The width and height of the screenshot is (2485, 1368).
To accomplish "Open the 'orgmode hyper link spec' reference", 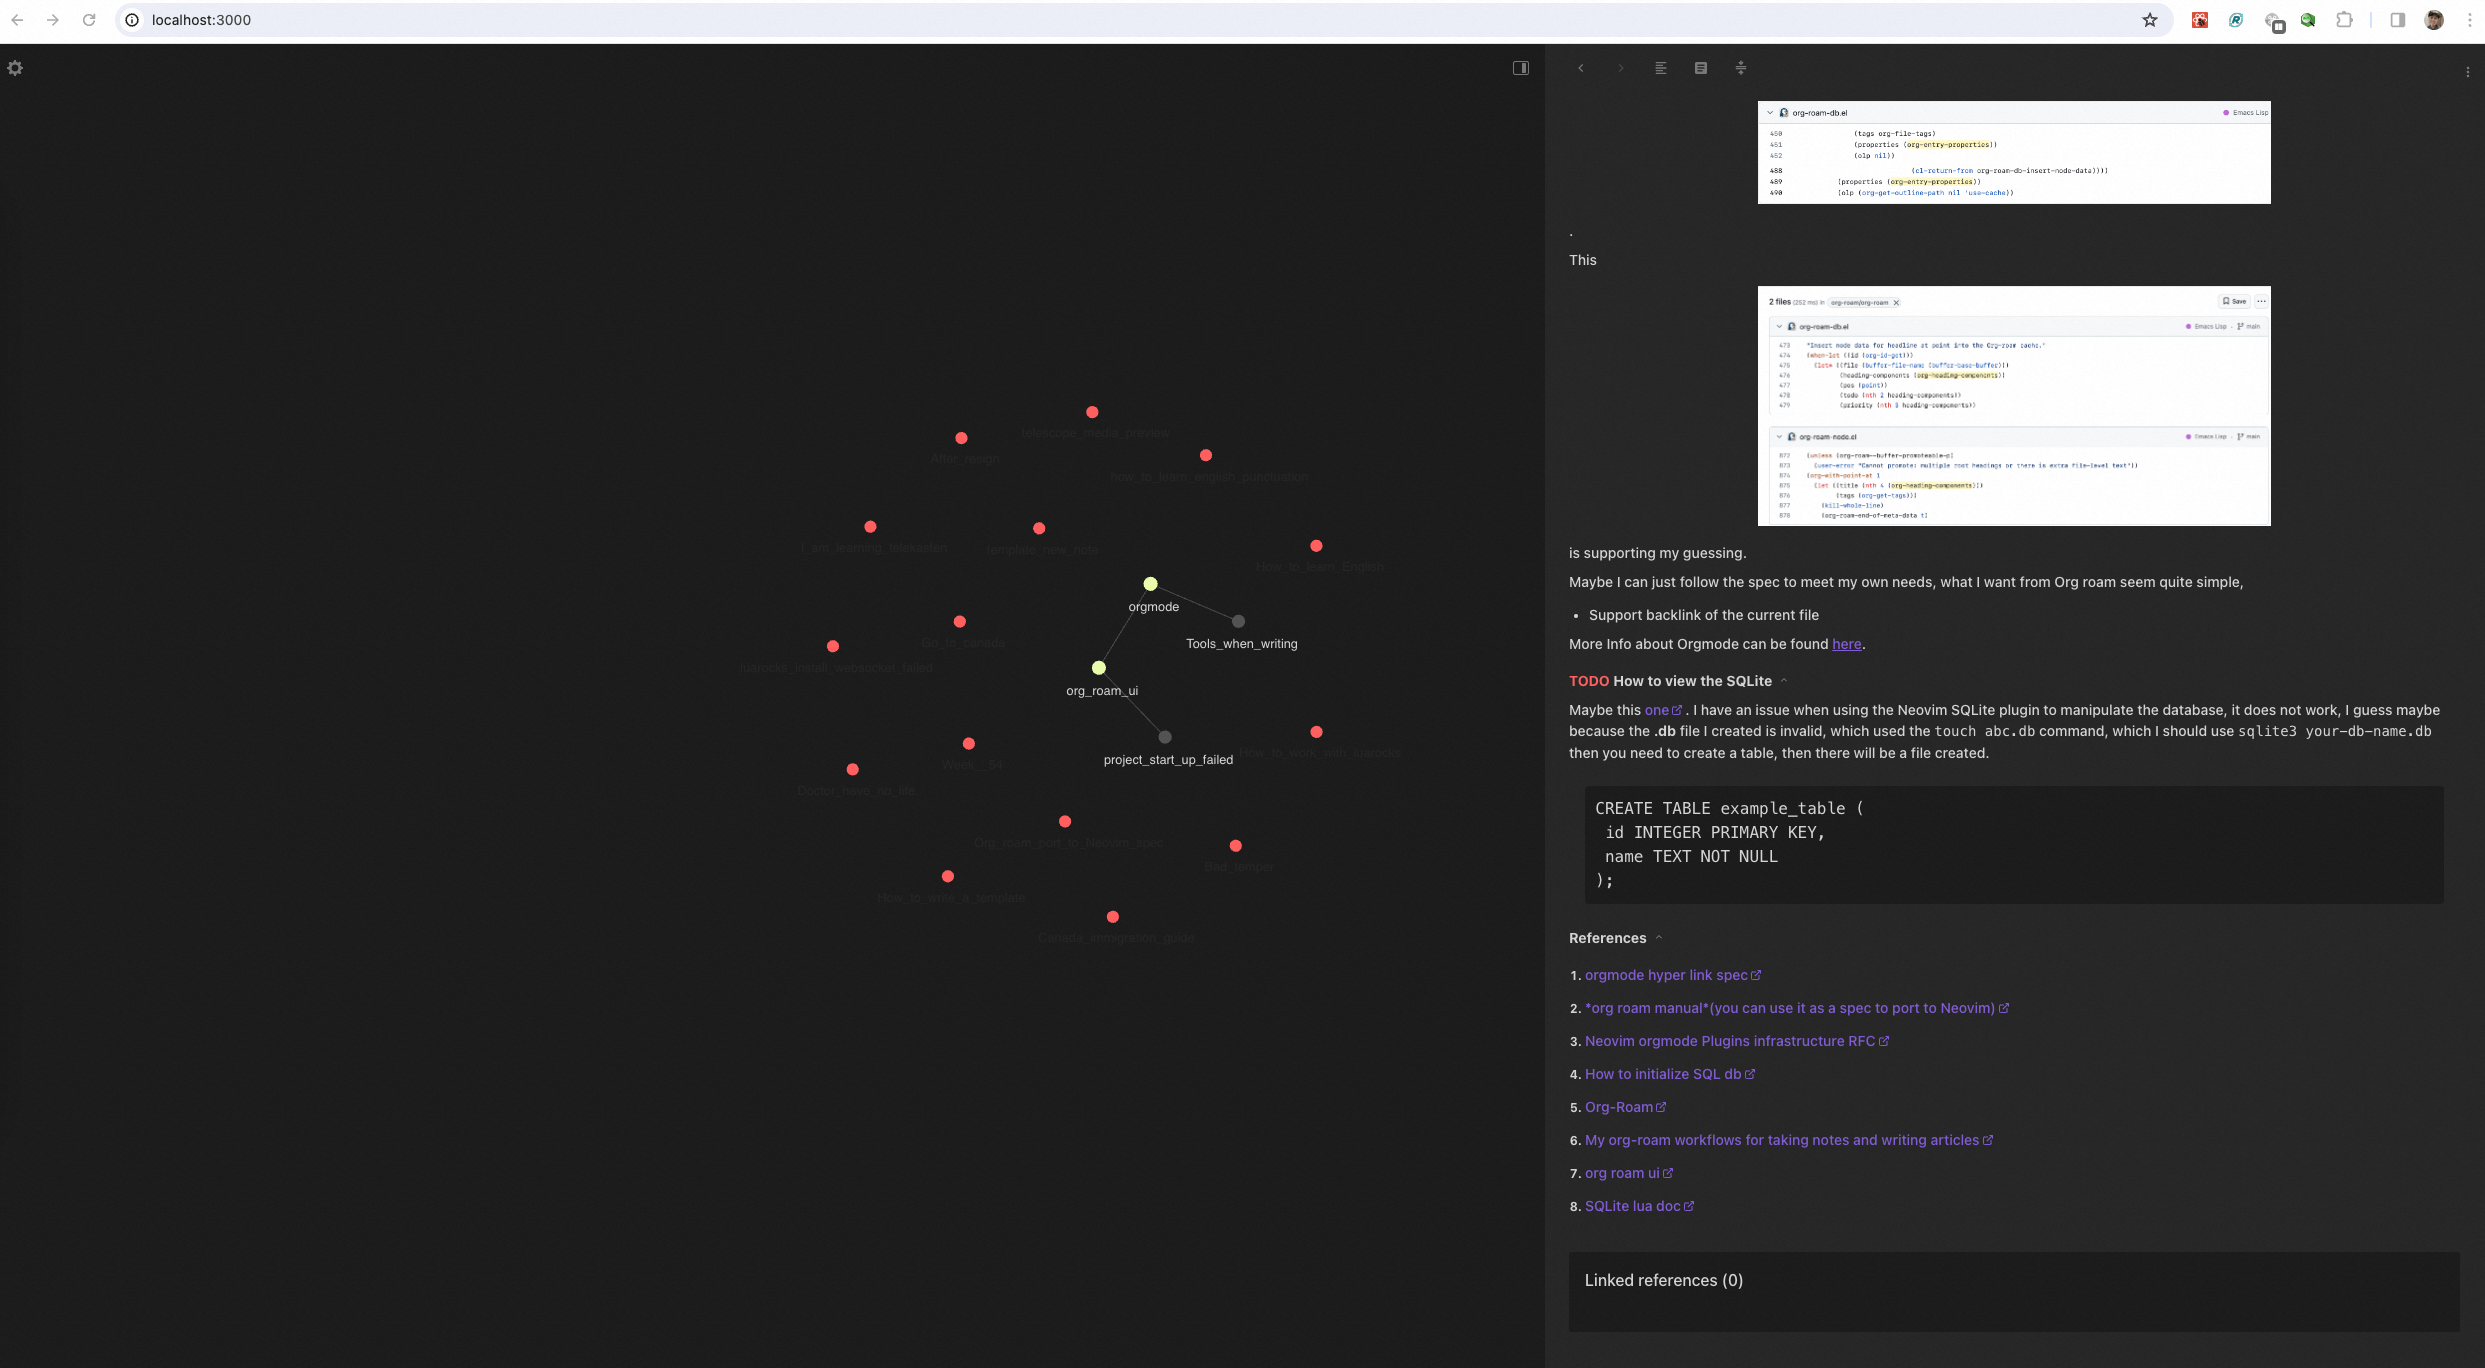I will click(1666, 975).
